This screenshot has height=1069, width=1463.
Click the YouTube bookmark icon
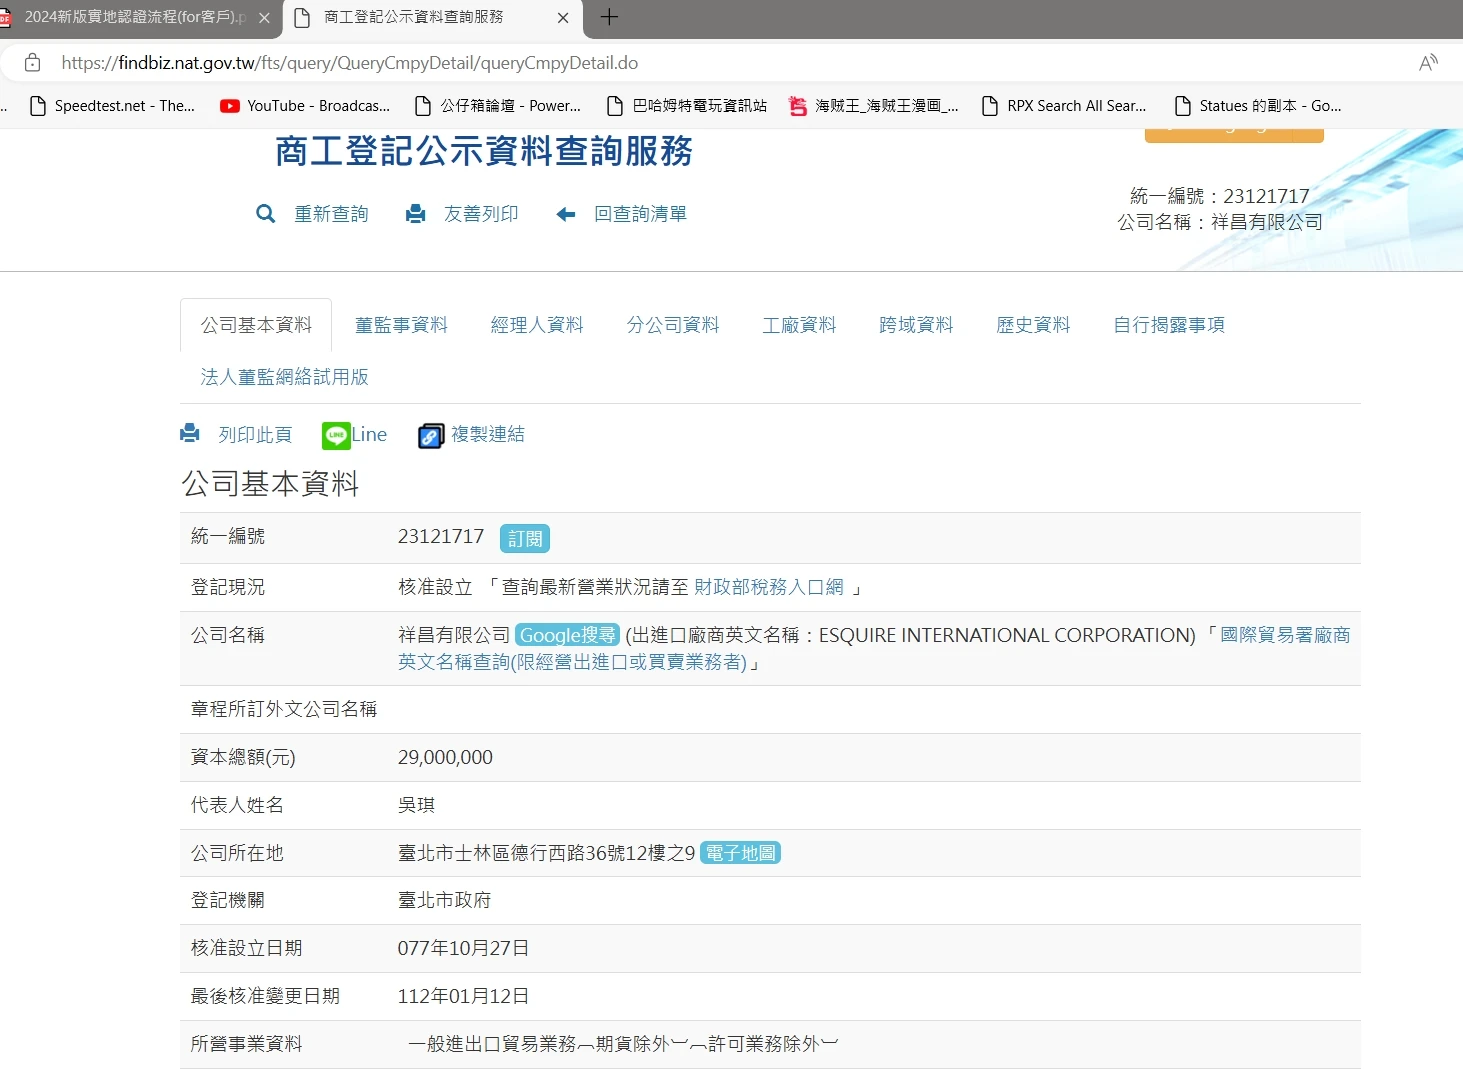[x=230, y=106]
